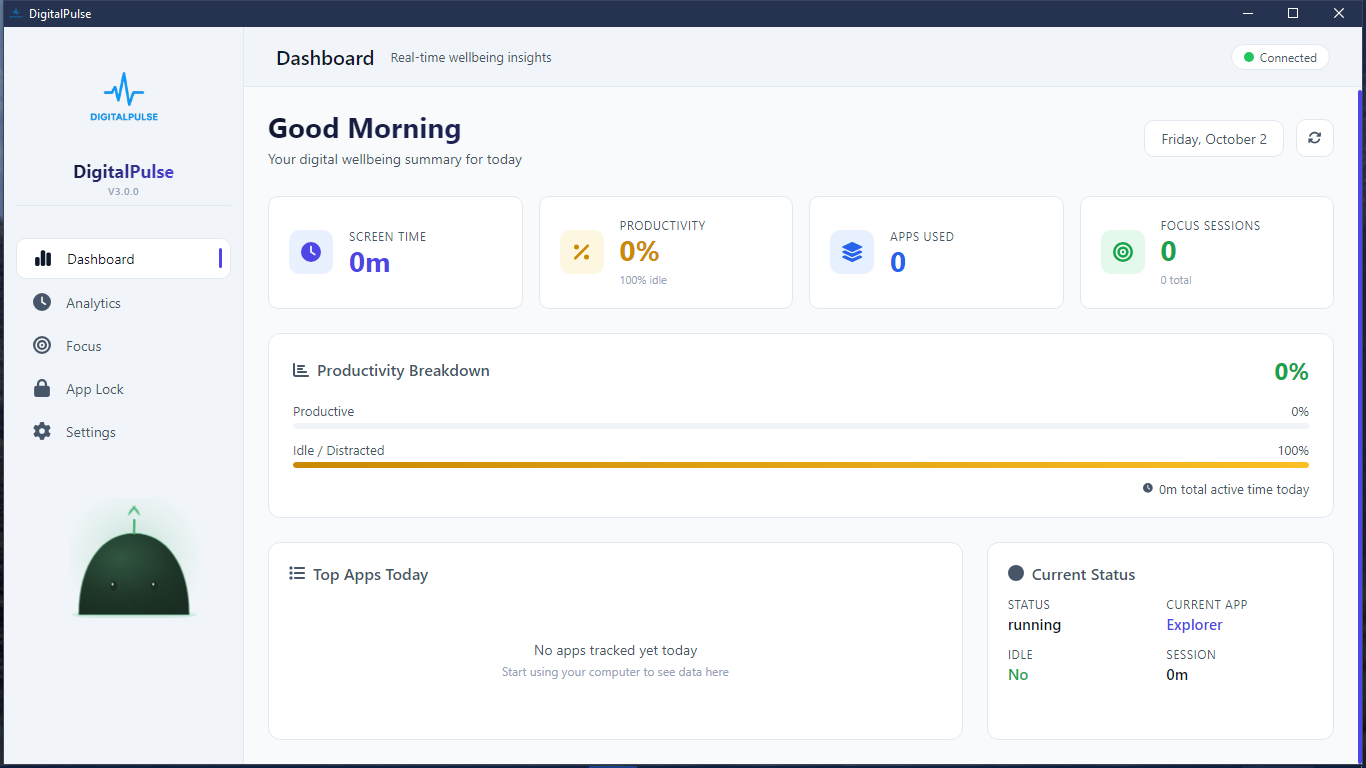Click the 'running' status value

[1034, 625]
